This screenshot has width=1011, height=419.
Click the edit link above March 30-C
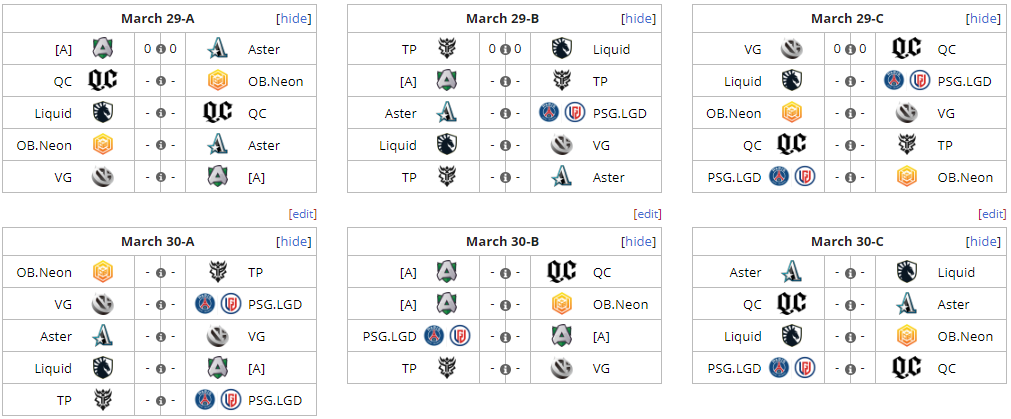[x=992, y=214]
